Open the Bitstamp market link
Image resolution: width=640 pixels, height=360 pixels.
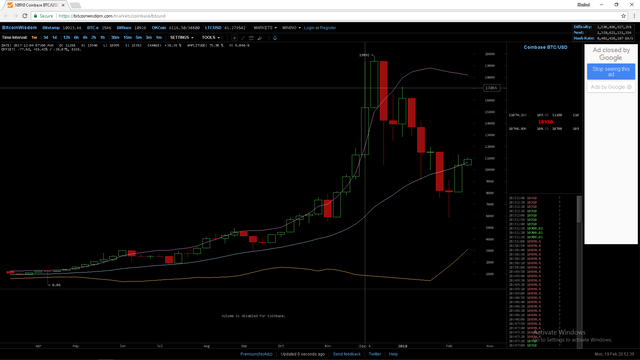coord(51,28)
